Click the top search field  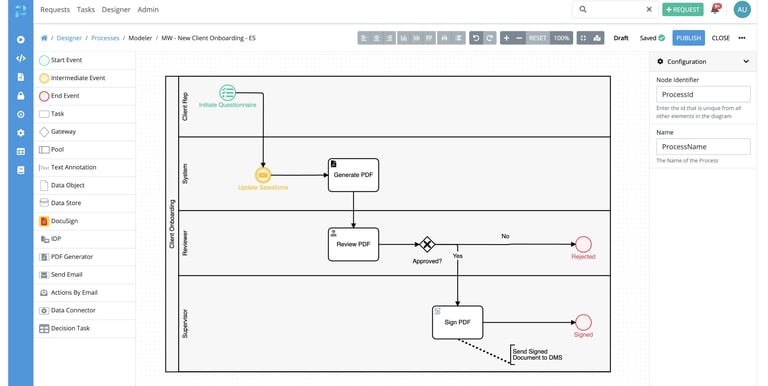point(615,9)
